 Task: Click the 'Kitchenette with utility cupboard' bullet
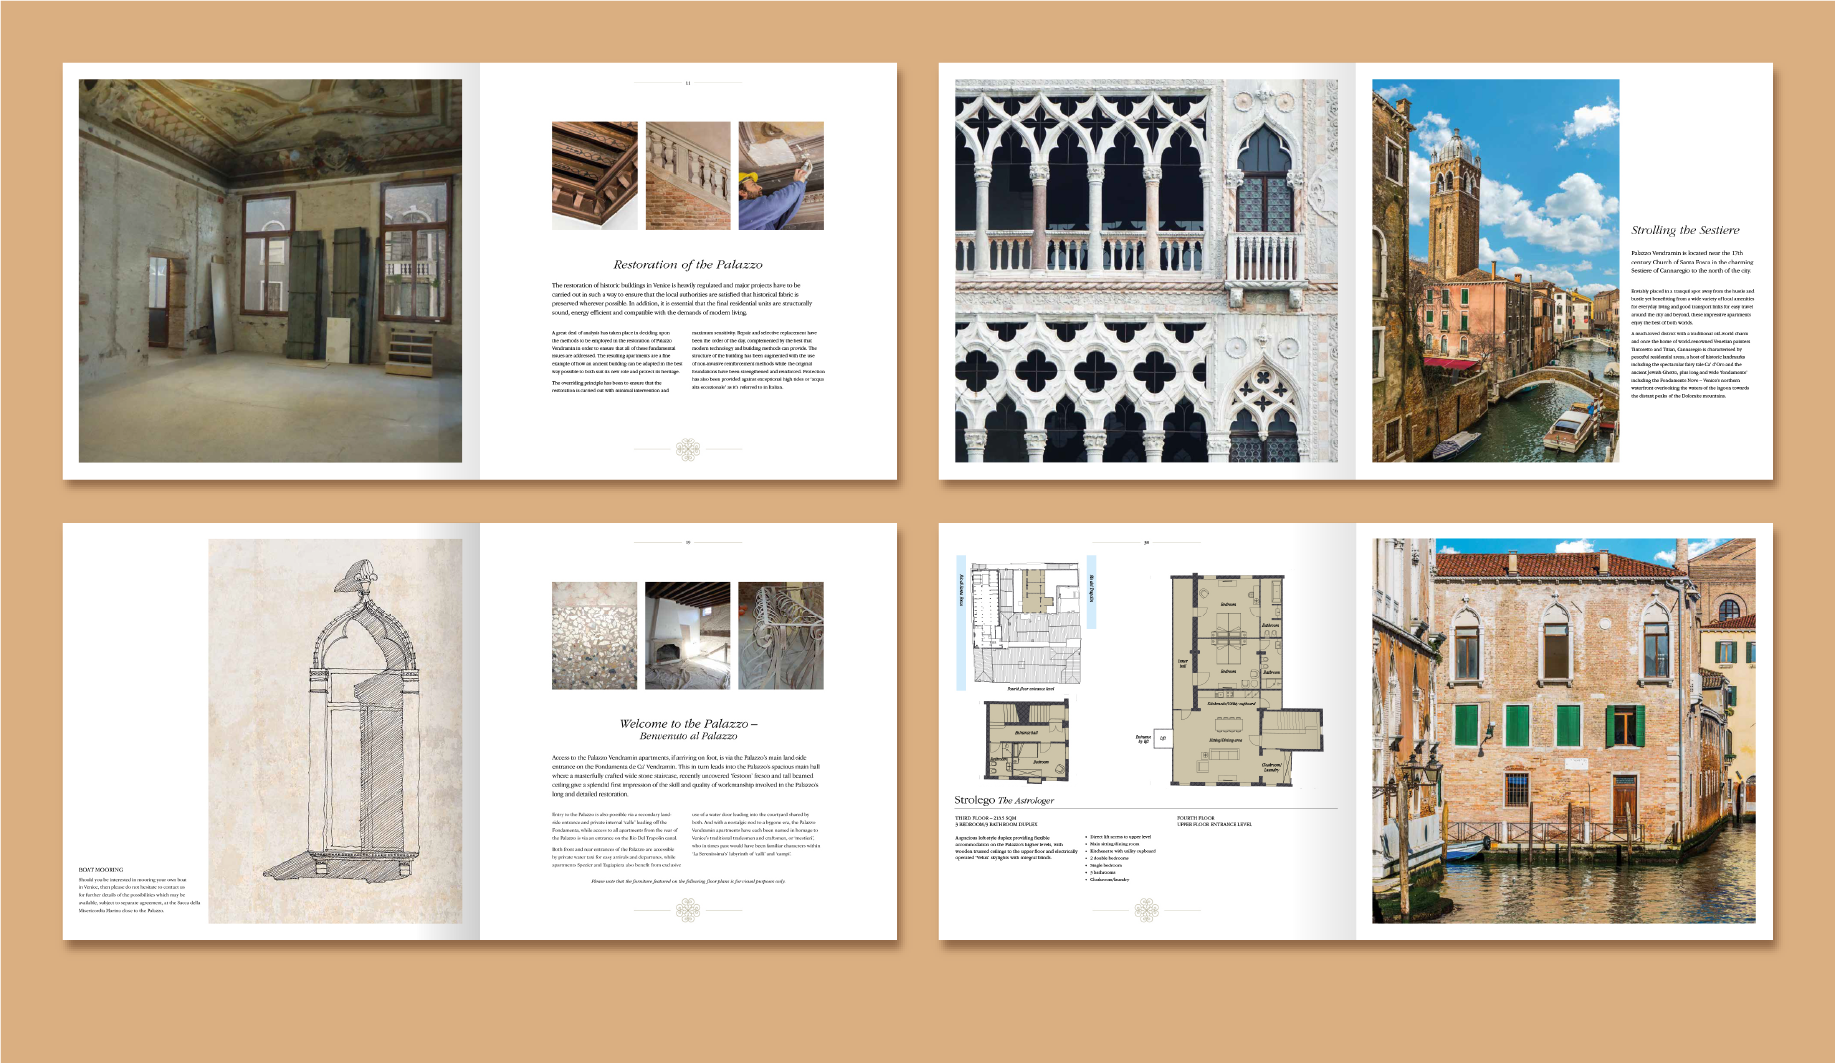click(1122, 851)
